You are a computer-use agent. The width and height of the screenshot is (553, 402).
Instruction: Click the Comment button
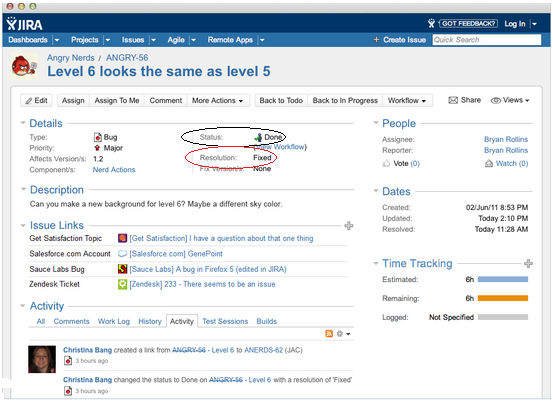coord(166,100)
